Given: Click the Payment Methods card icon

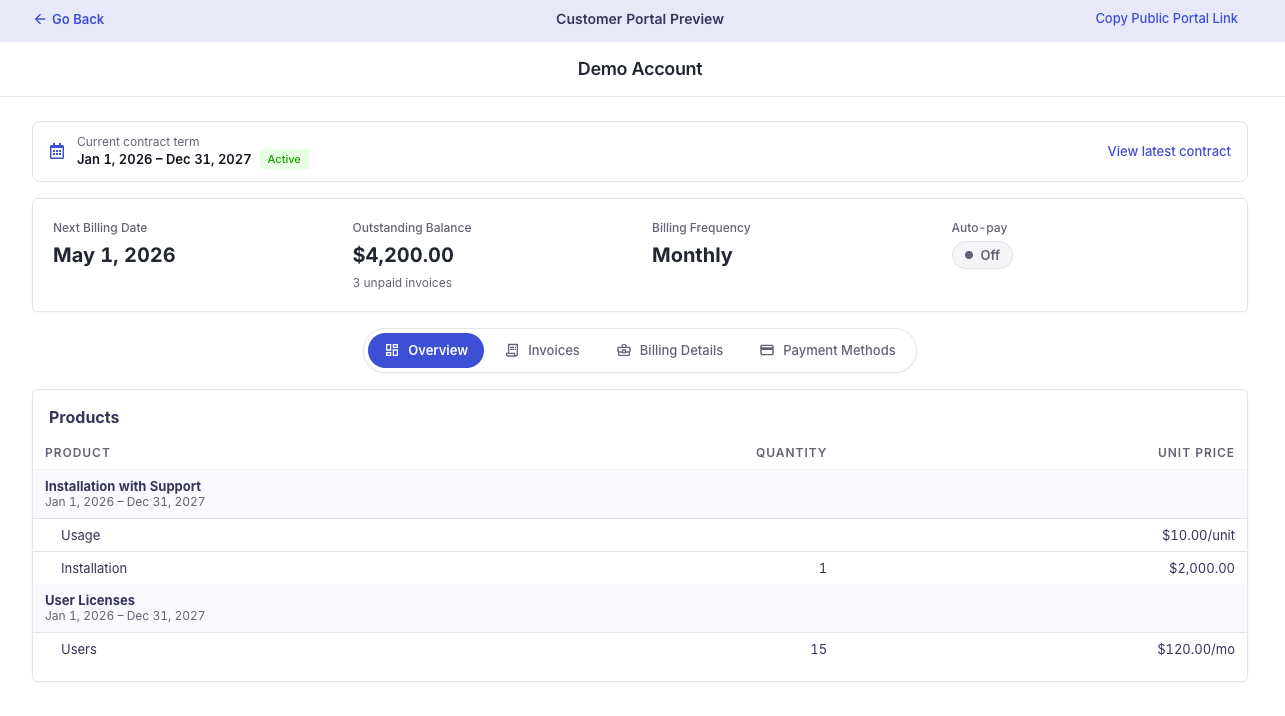Looking at the screenshot, I should 767,350.
